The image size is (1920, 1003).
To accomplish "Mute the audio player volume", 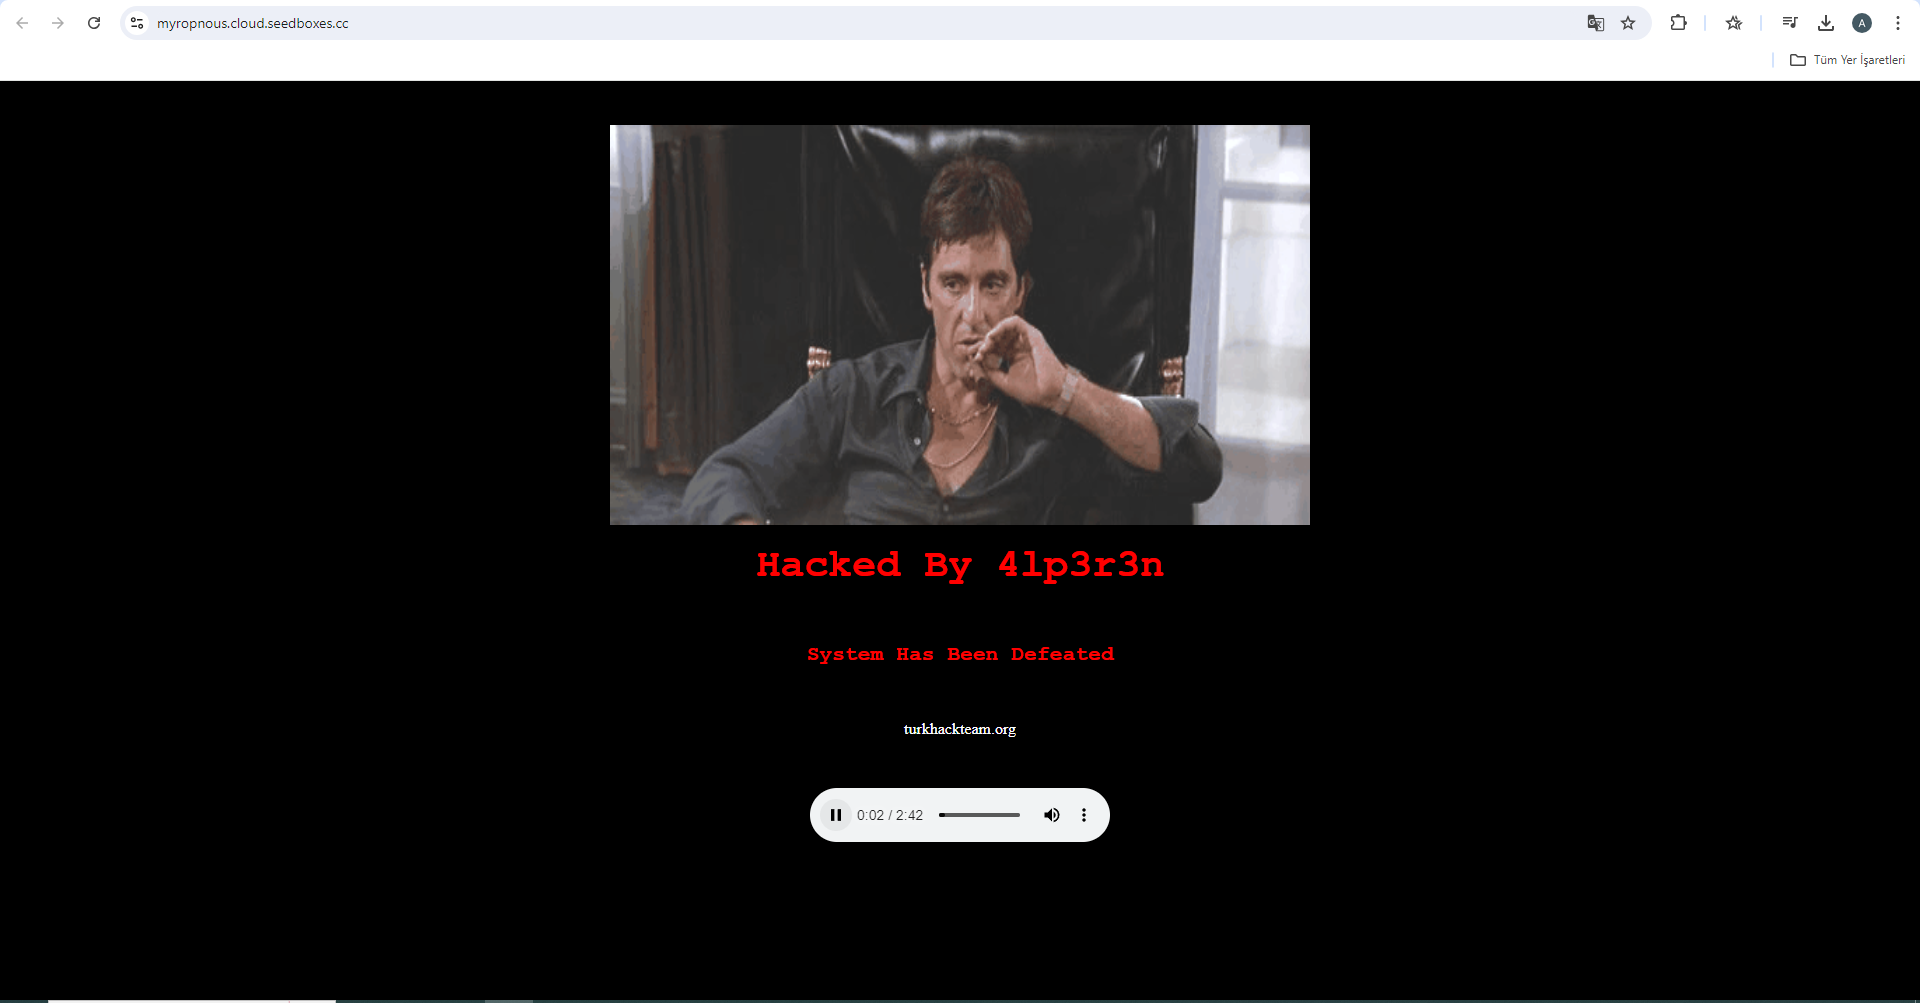I will click(x=1052, y=815).
